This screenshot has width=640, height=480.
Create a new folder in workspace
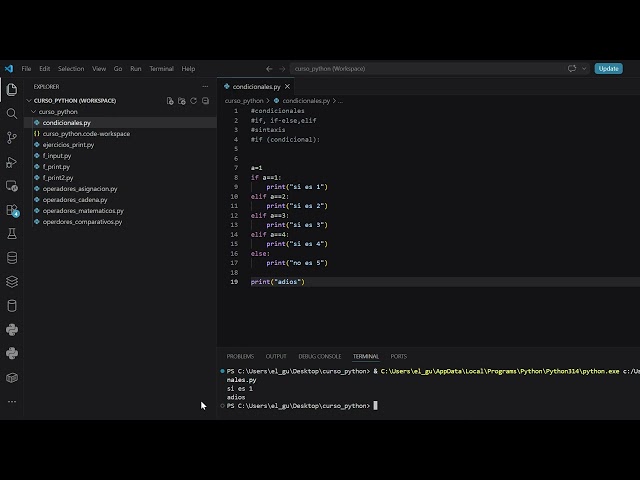coord(182,101)
